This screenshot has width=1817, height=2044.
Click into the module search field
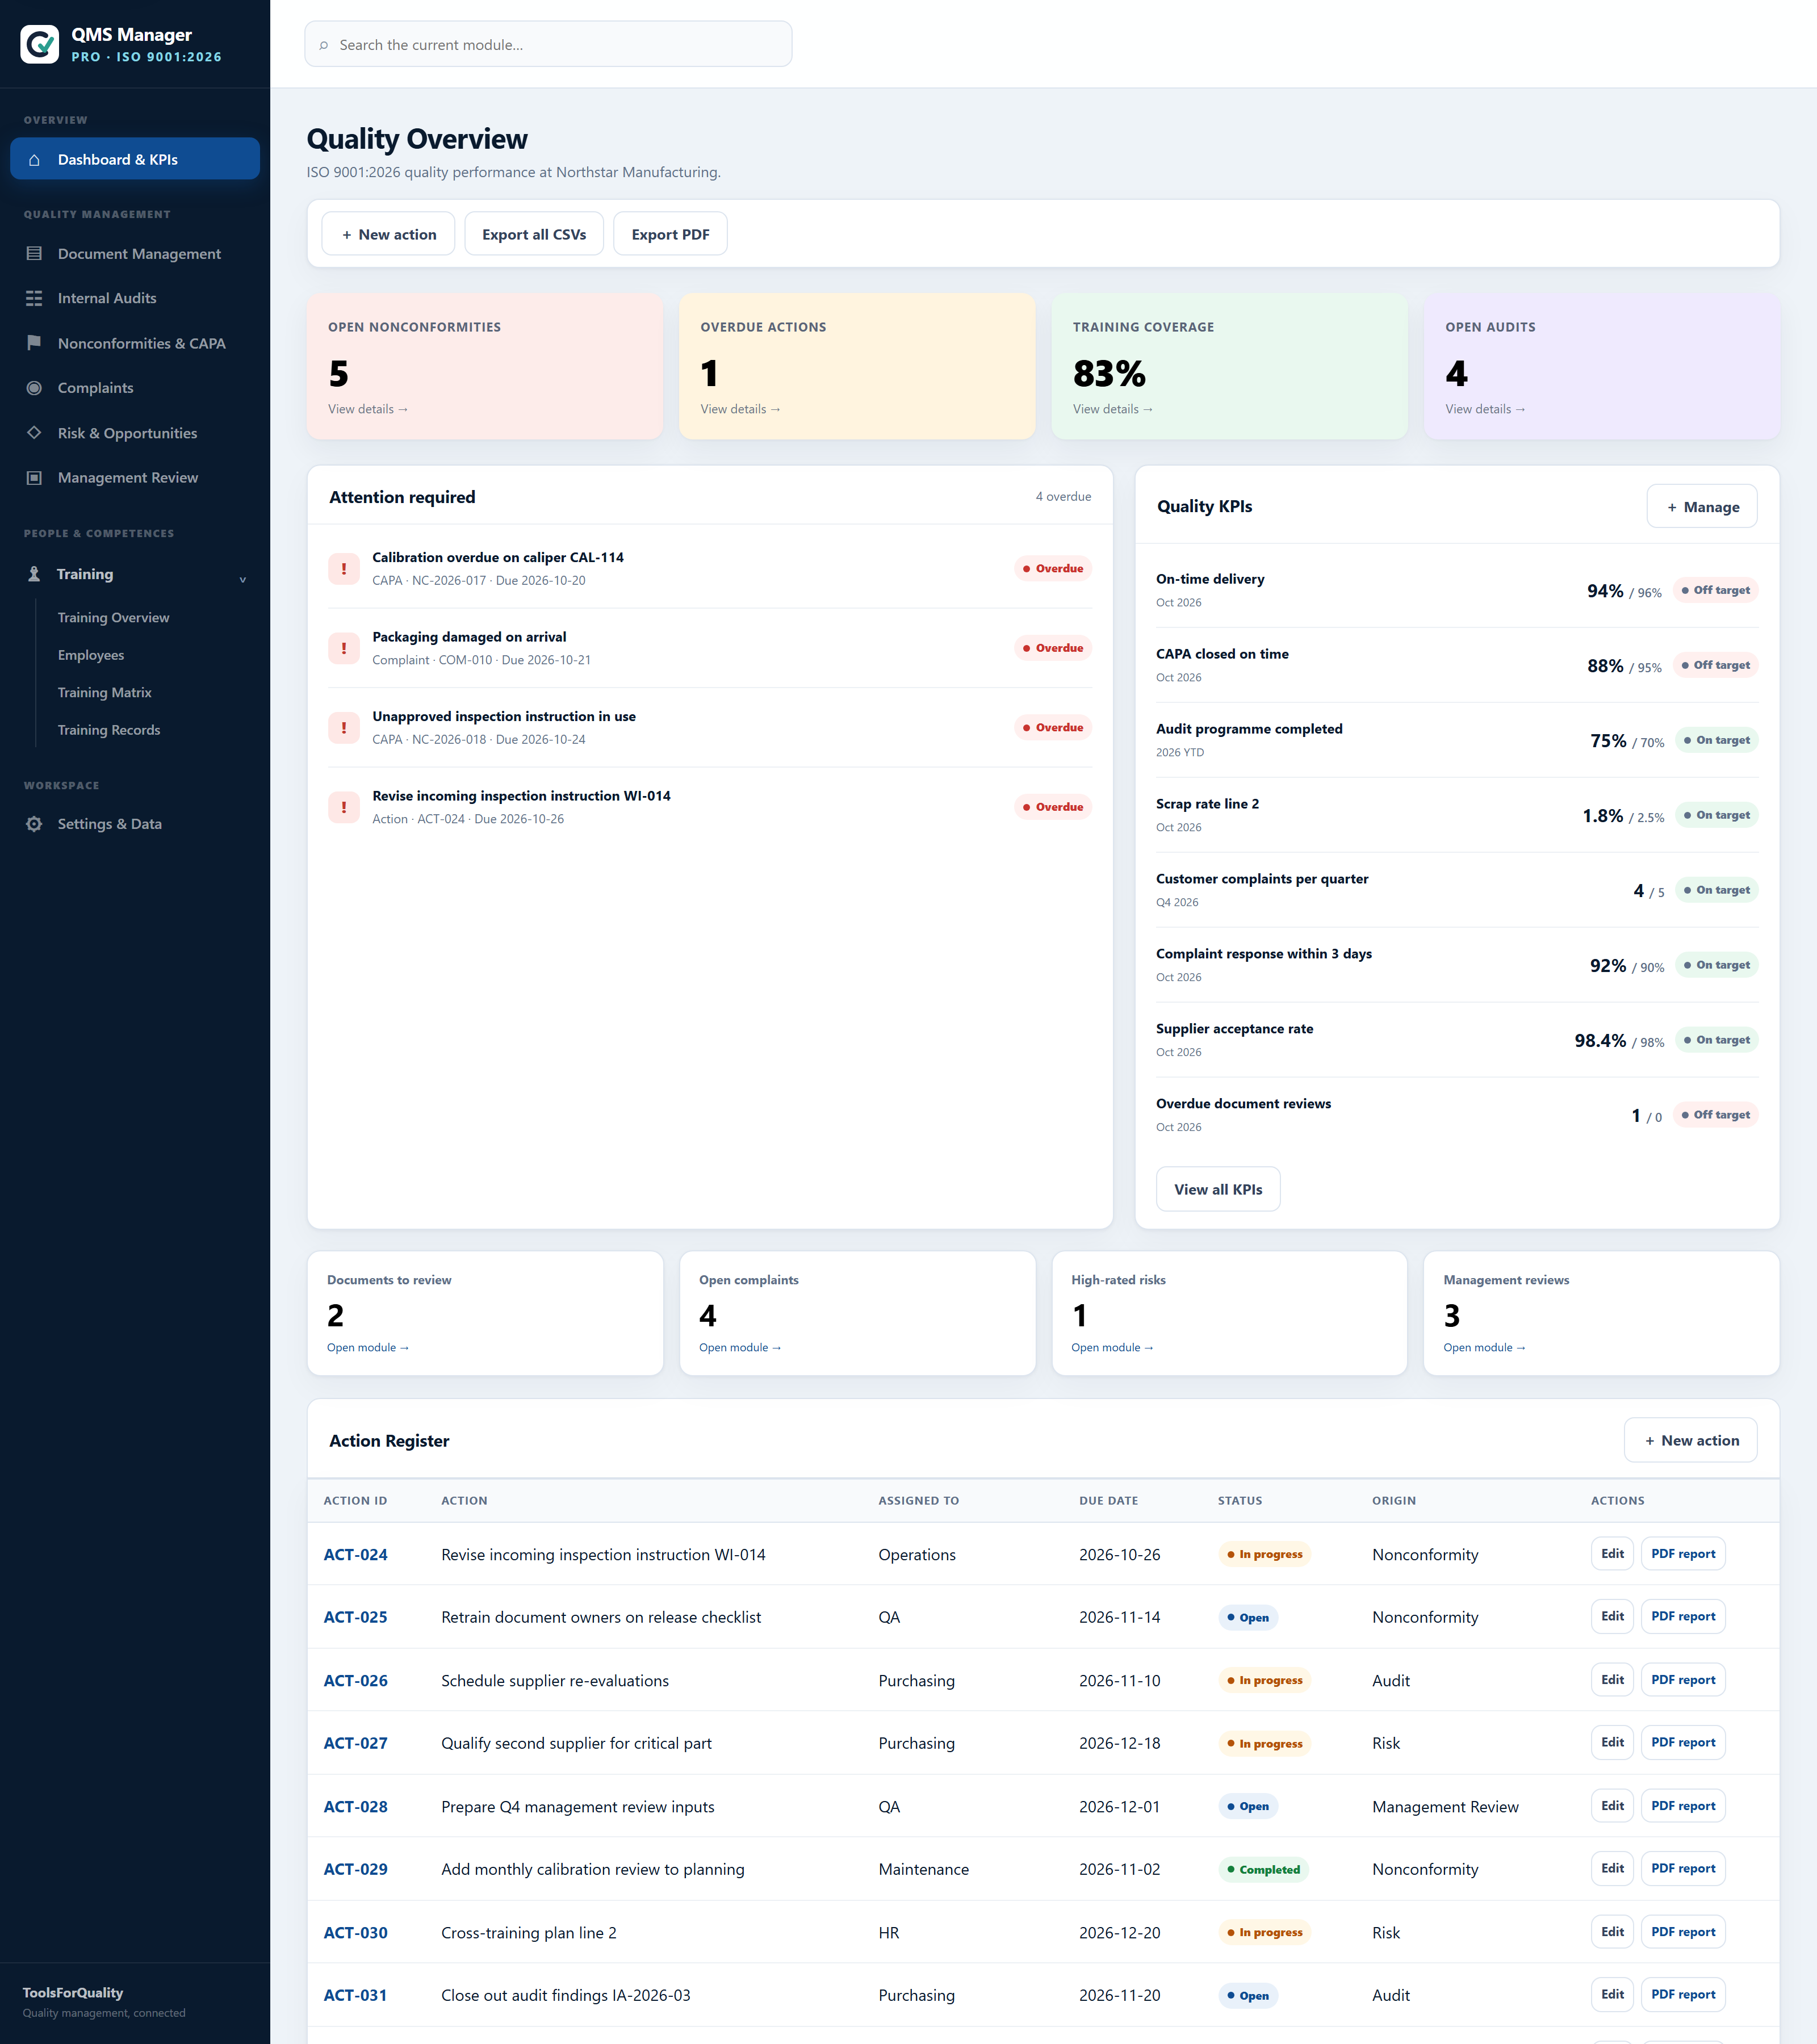click(548, 45)
